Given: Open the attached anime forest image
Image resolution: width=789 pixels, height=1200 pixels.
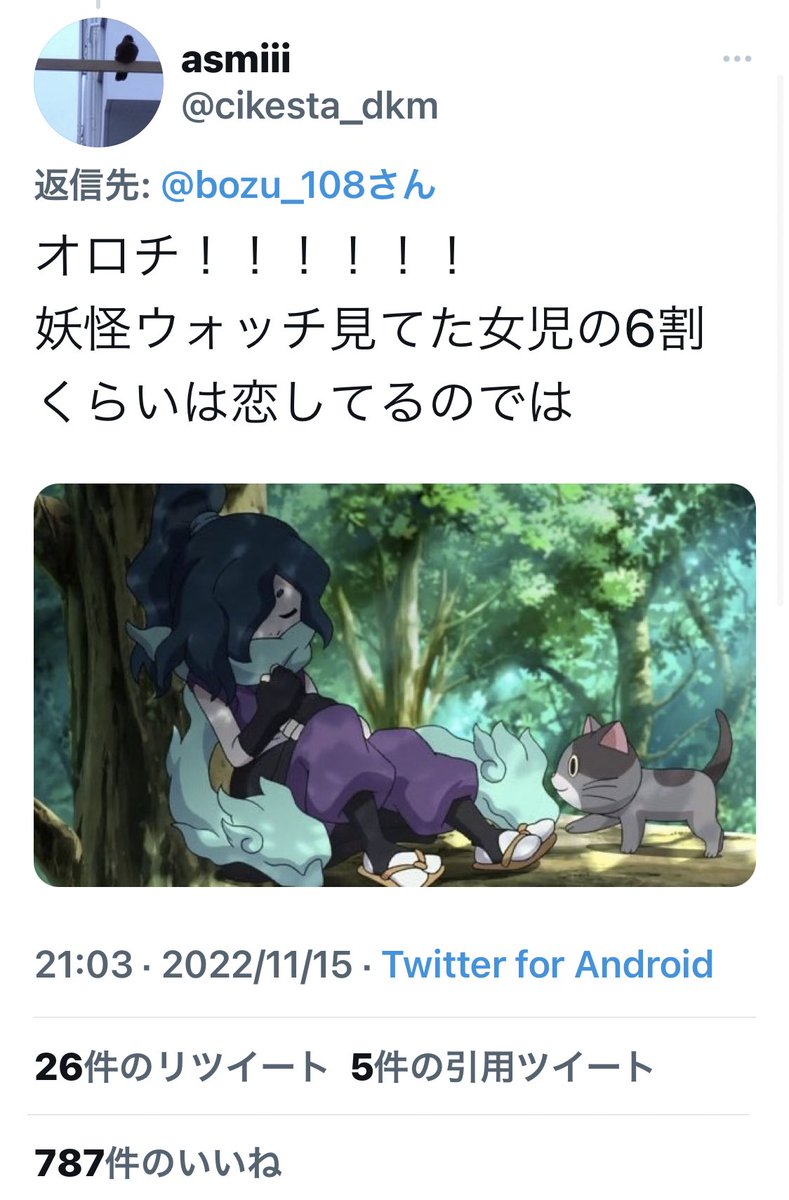Looking at the screenshot, I should point(395,686).
